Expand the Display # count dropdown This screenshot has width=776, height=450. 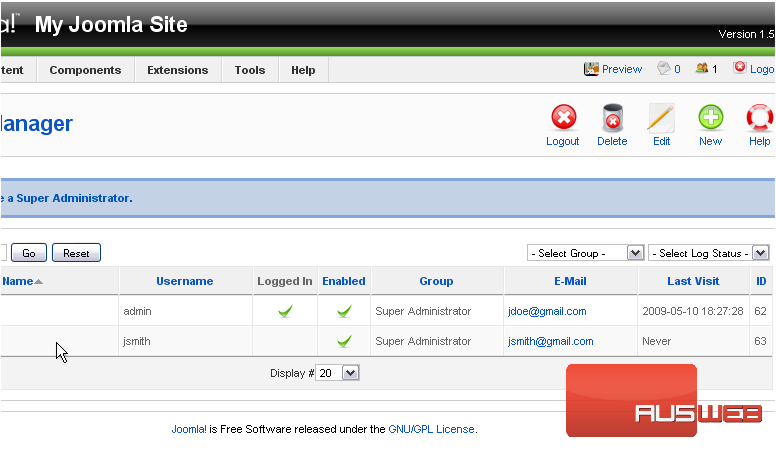point(339,373)
